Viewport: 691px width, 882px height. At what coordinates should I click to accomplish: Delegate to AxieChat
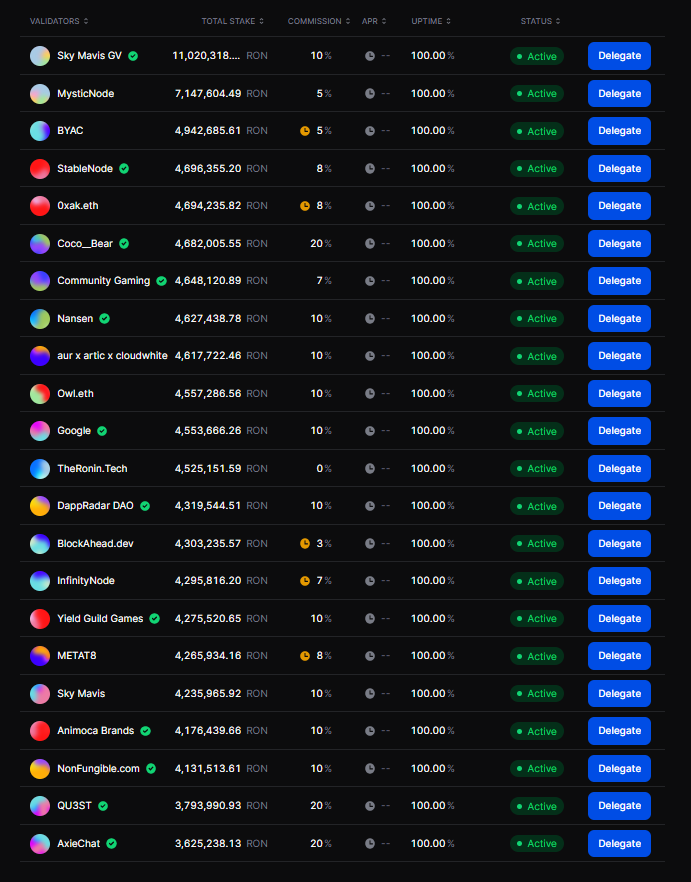click(x=619, y=843)
